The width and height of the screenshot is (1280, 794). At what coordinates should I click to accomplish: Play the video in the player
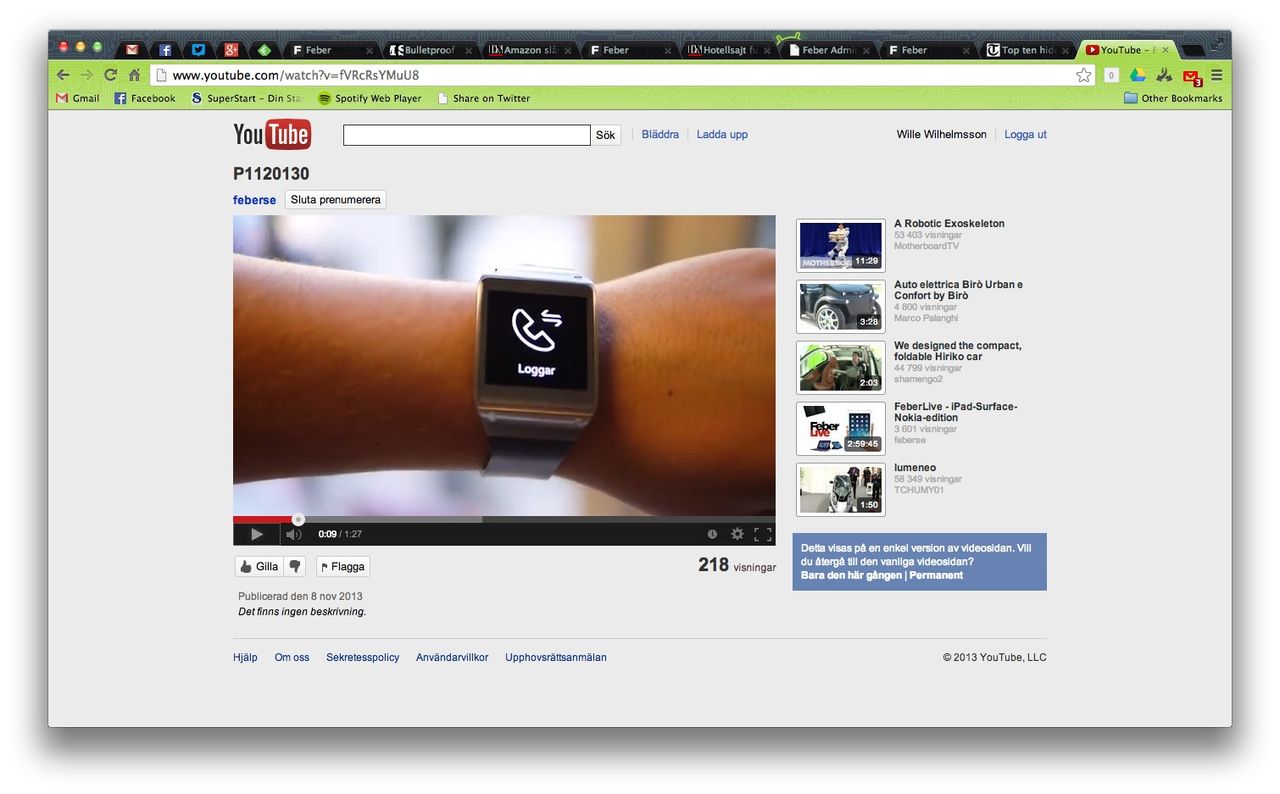pos(256,533)
